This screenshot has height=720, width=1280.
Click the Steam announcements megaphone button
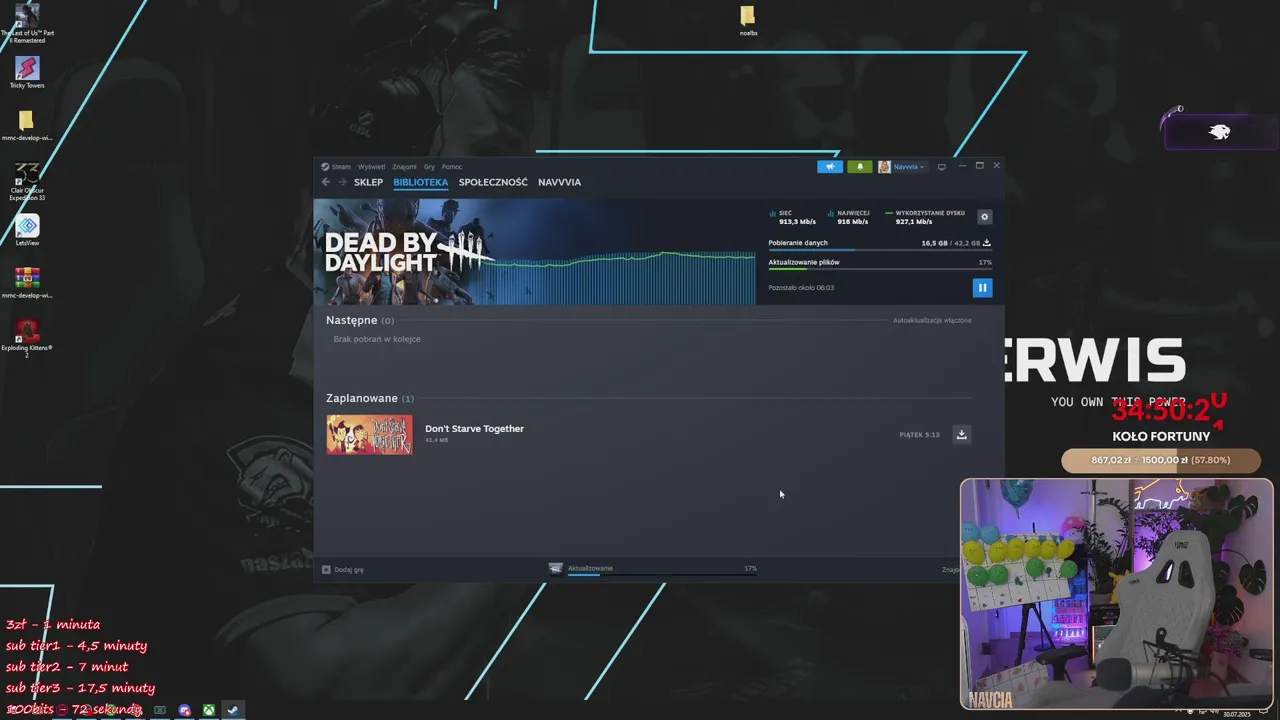click(x=830, y=167)
